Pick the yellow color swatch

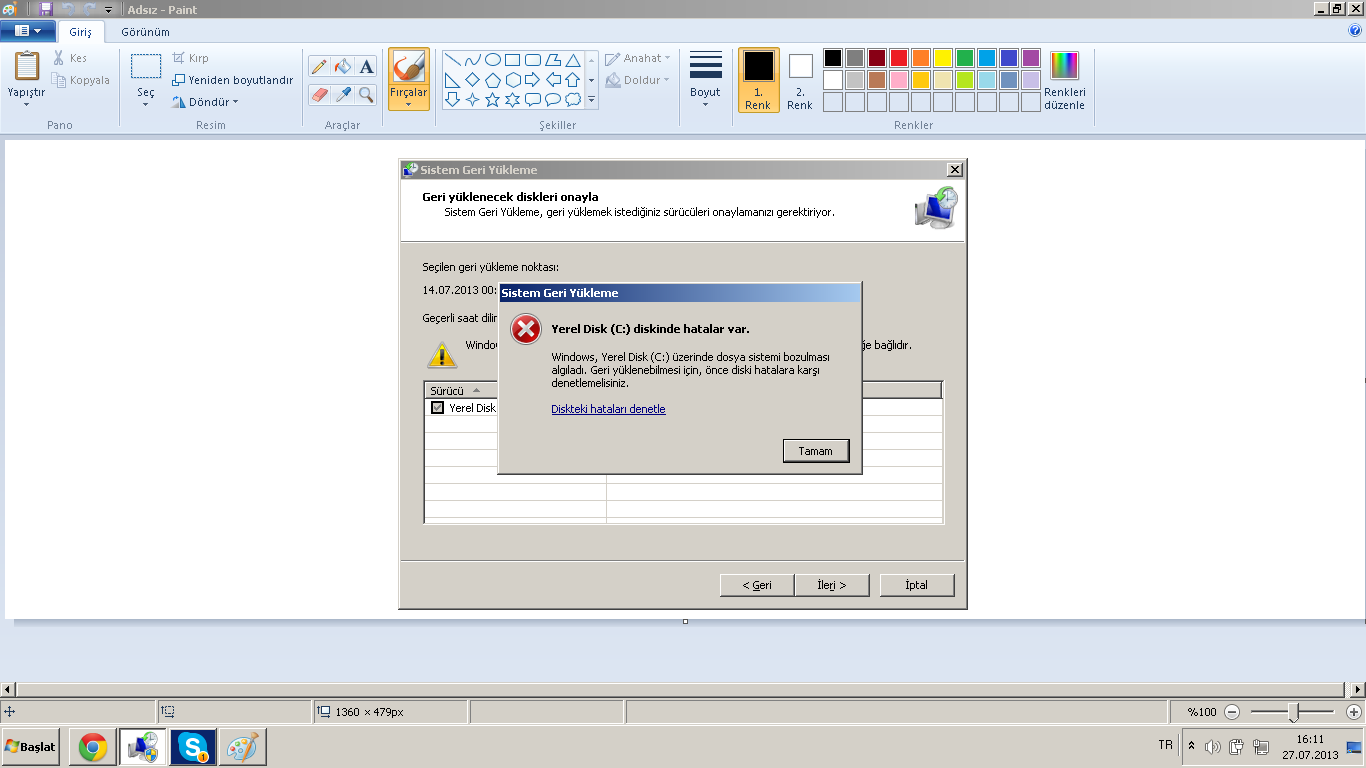coord(943,58)
